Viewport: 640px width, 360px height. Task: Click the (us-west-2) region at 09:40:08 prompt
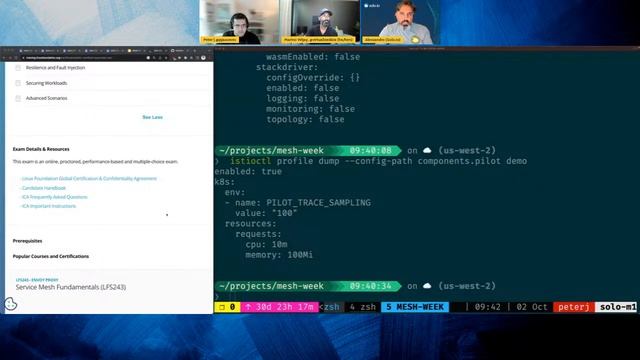pos(467,151)
